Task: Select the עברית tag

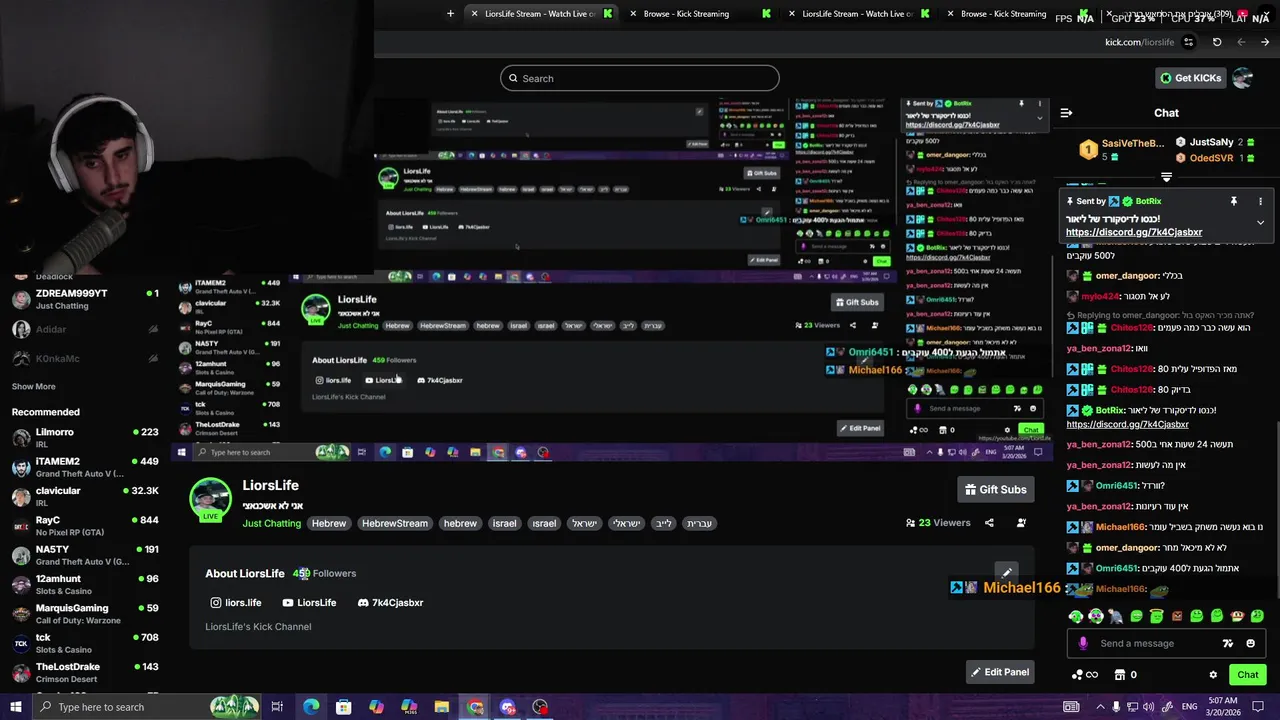Action: point(699,523)
